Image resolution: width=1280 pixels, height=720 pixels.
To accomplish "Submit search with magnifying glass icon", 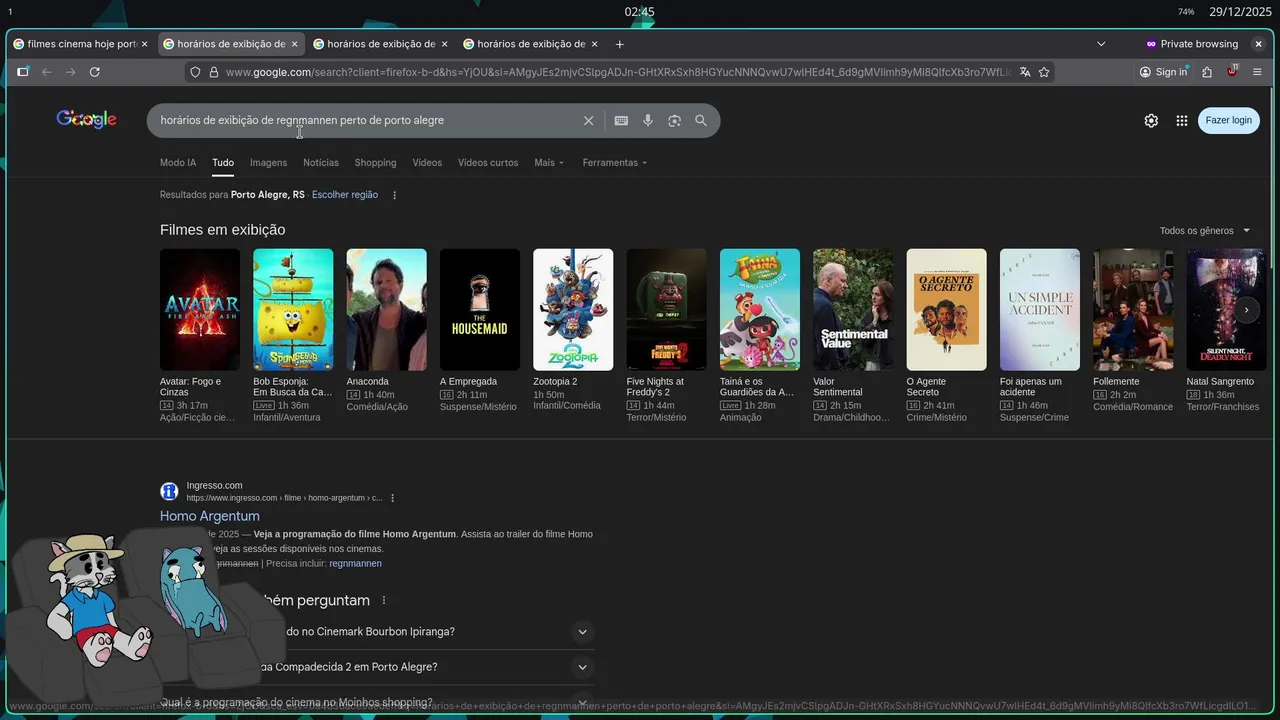I will click(x=701, y=120).
